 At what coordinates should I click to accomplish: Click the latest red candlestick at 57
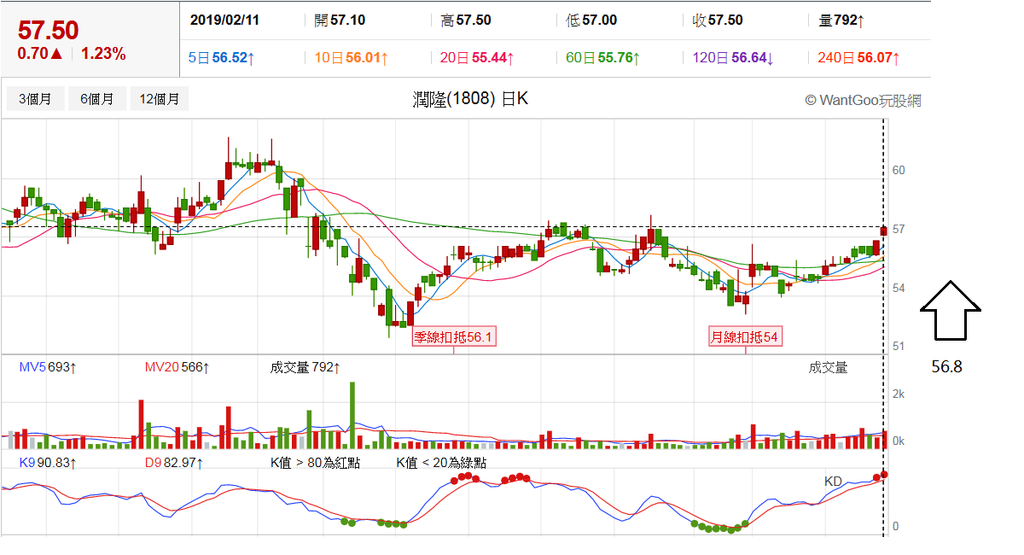[884, 230]
